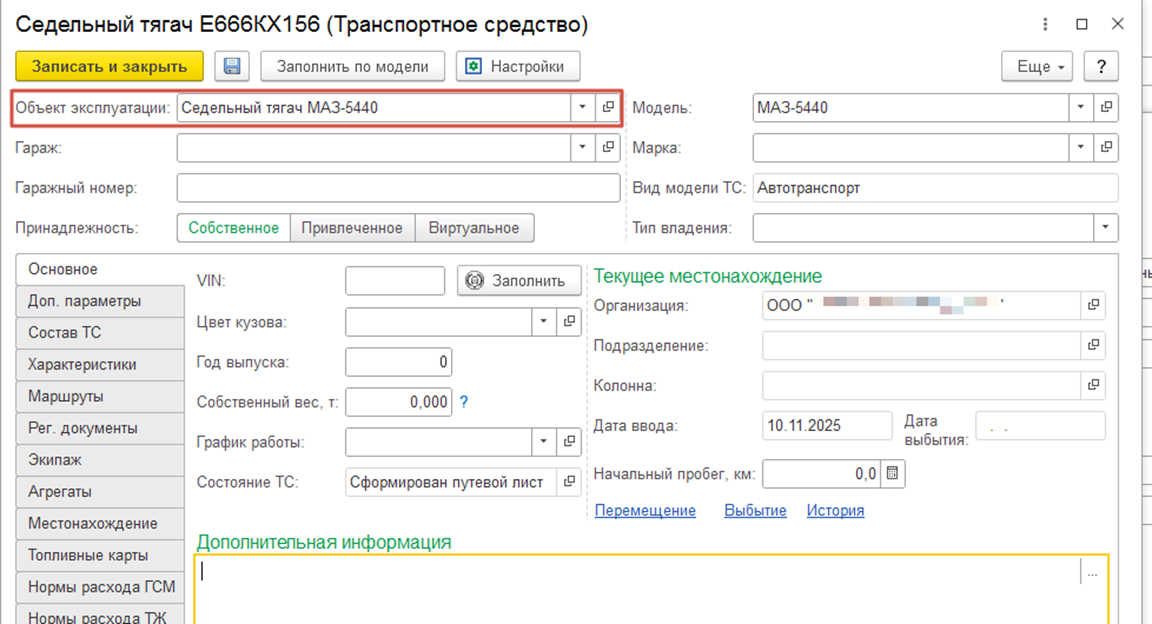Expand the Гараж dropdown list
This screenshot has width=1152, height=624.
(582, 147)
